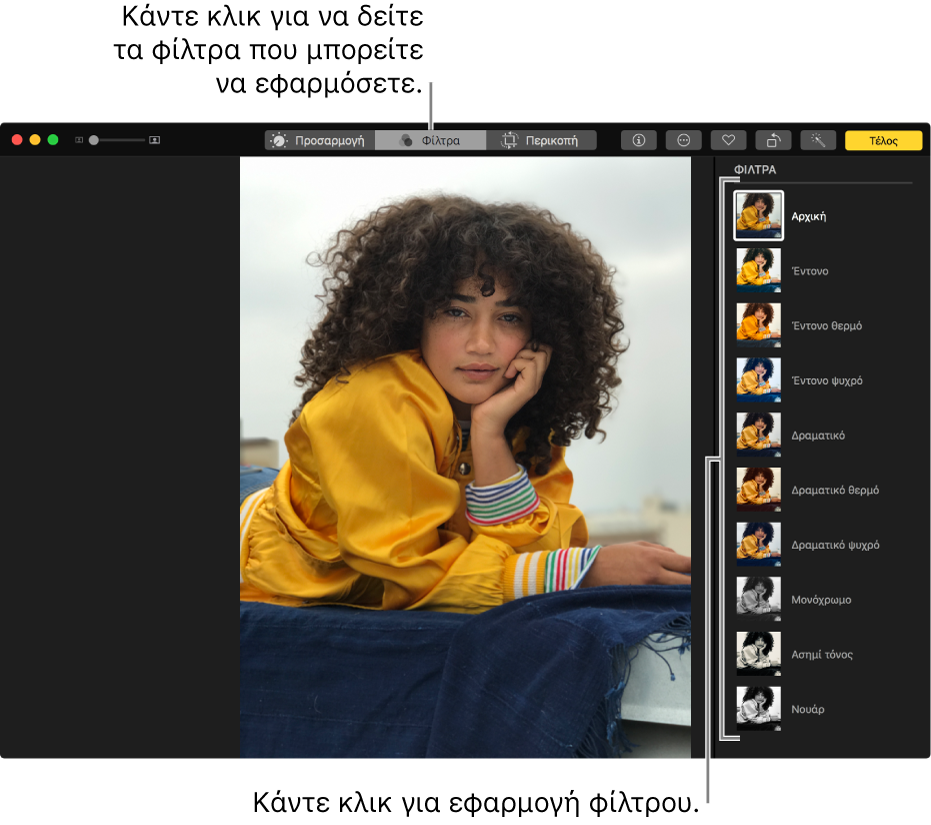Select the Αρχική original filter thumbnail
Image resolution: width=931 pixels, height=825 pixels.
[758, 216]
